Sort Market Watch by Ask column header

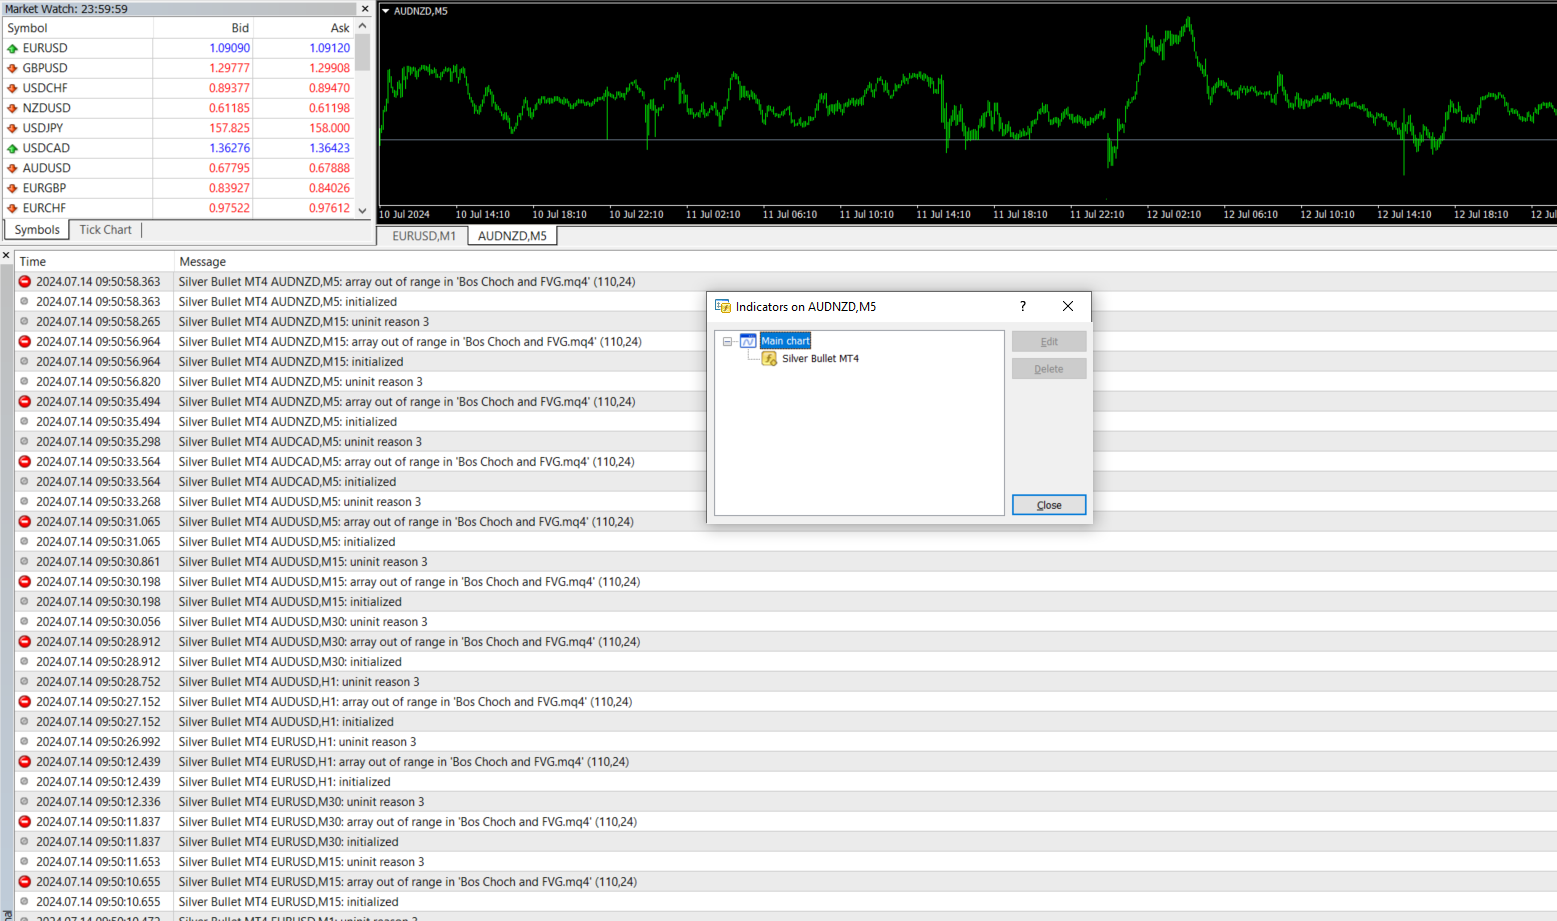[304, 28]
